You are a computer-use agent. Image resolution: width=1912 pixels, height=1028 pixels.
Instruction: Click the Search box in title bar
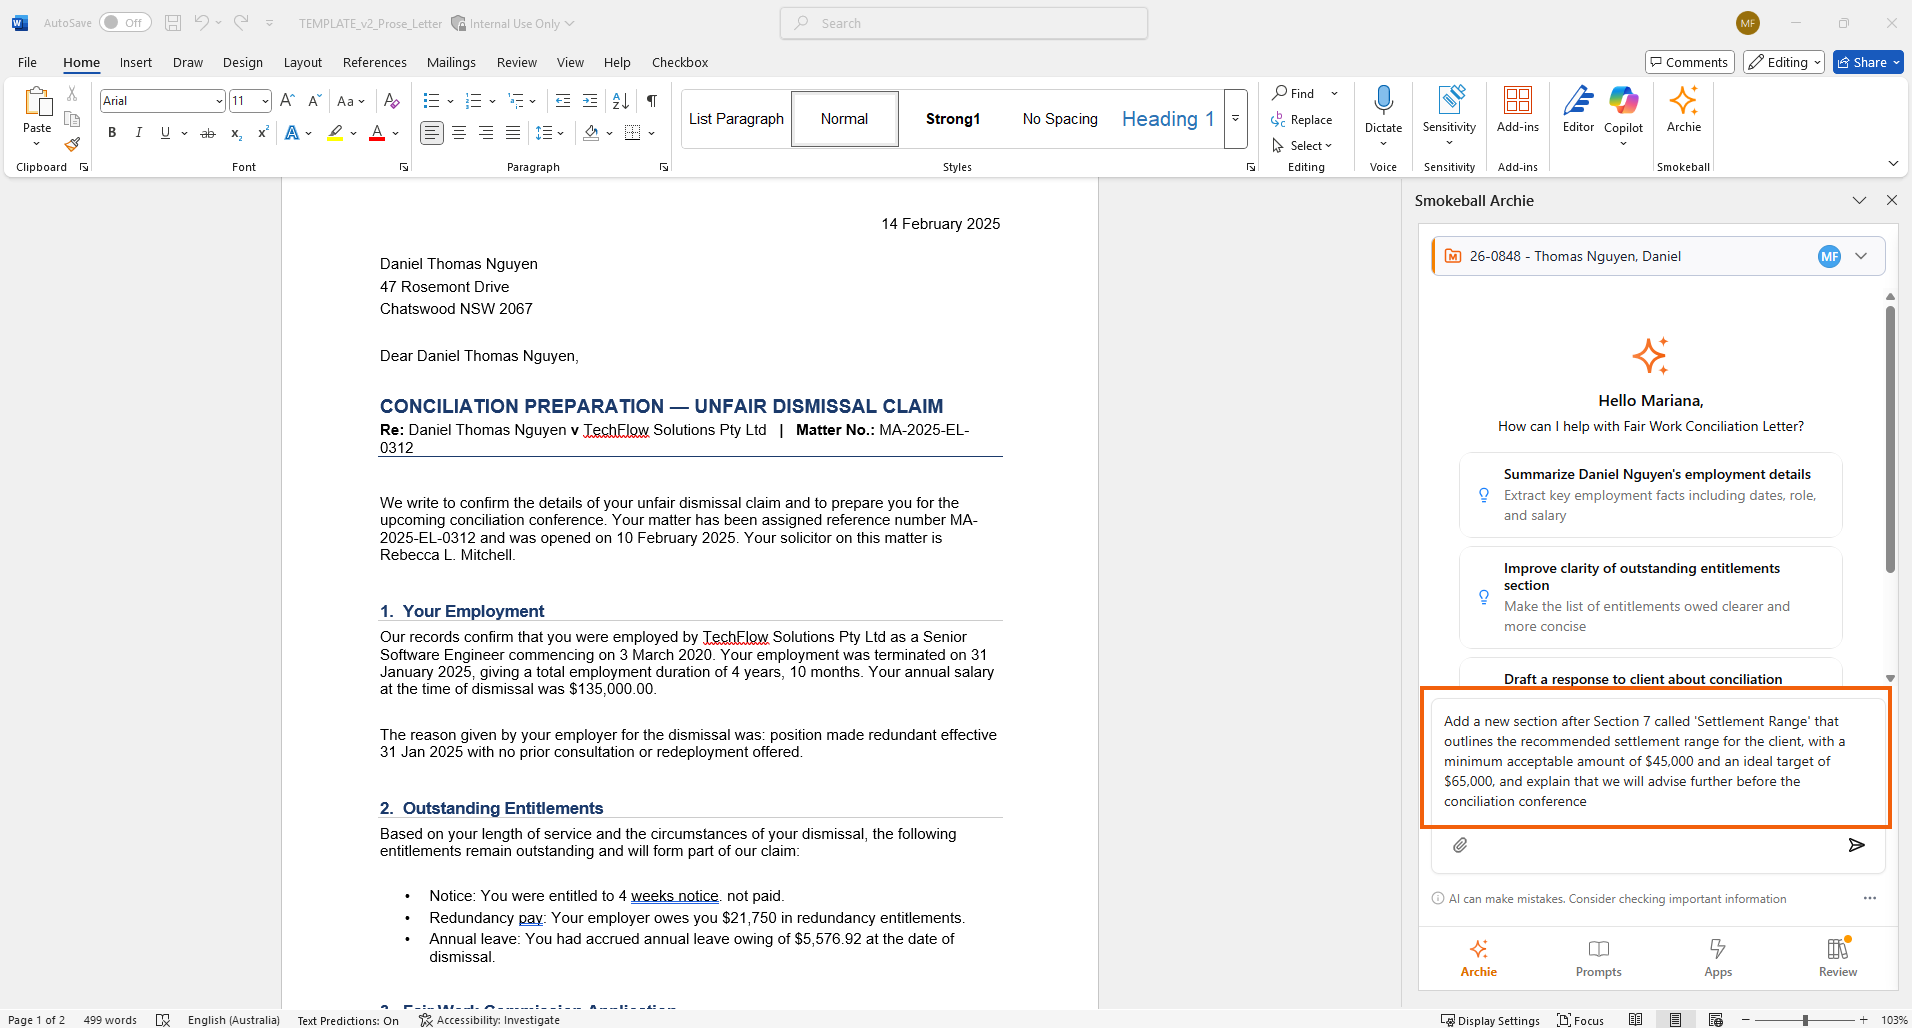pyautogui.click(x=964, y=23)
